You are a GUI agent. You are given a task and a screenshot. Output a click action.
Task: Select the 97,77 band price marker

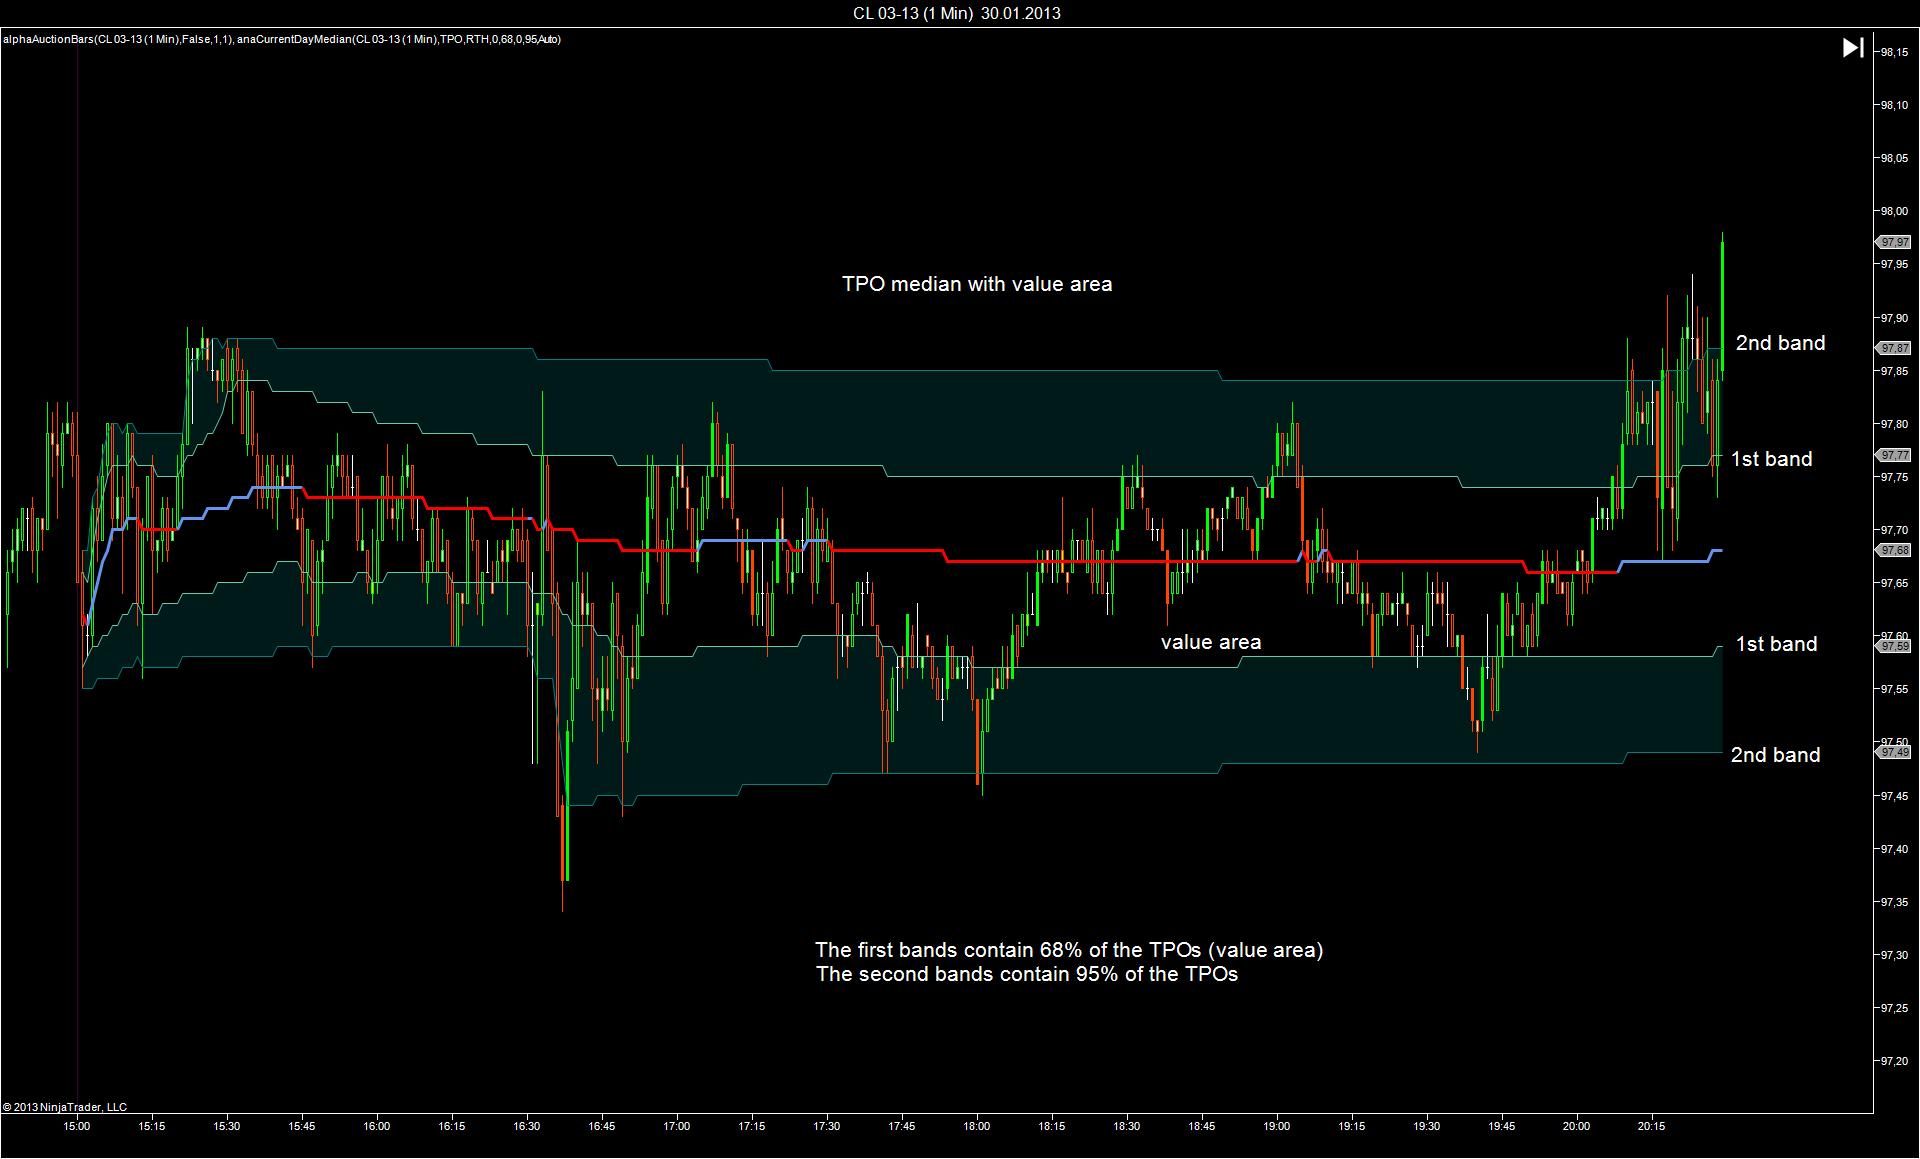click(x=1893, y=455)
